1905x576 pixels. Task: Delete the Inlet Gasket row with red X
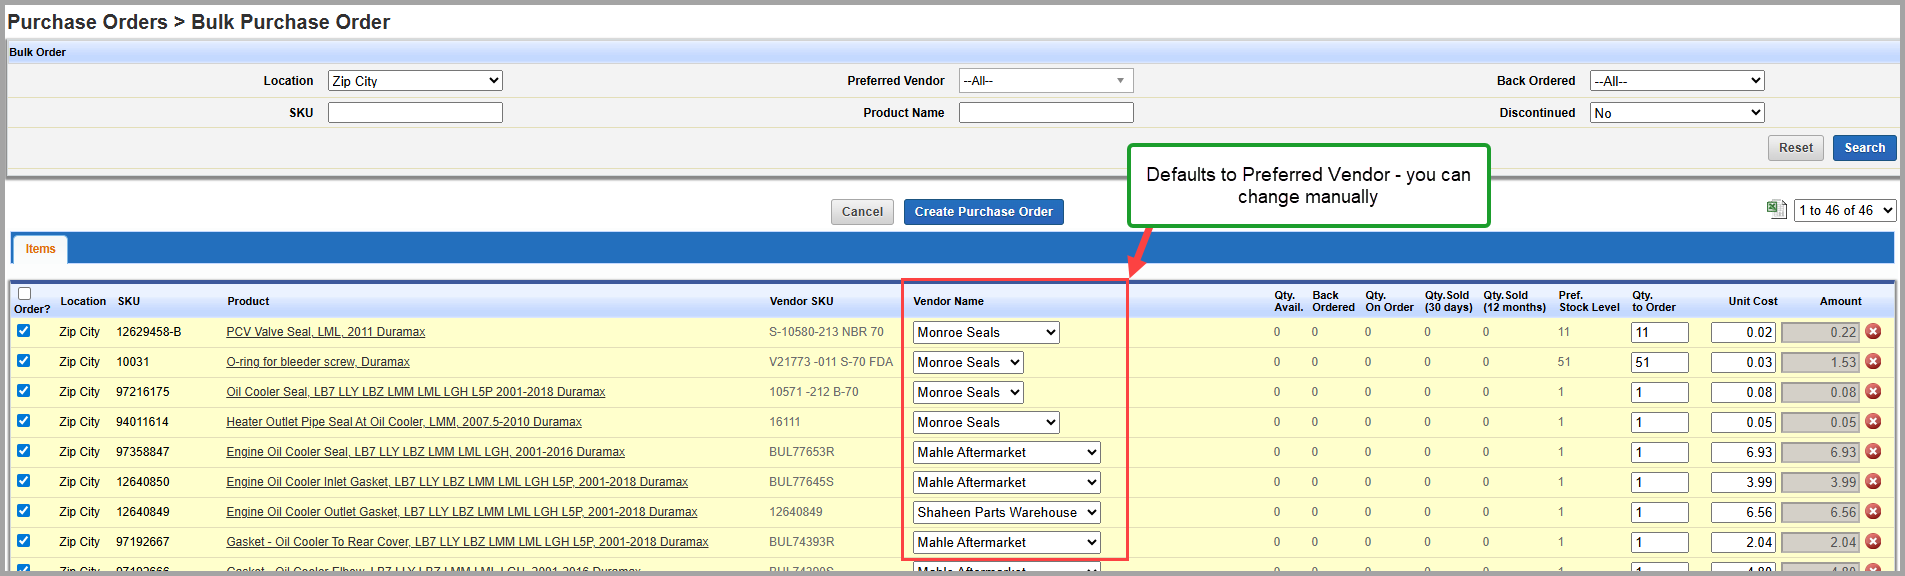1873,482
